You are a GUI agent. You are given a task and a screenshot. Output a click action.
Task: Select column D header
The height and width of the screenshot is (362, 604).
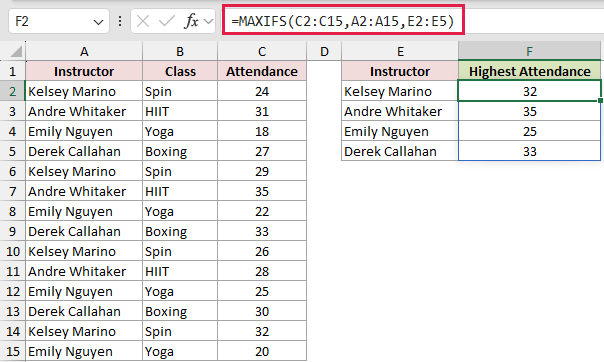(324, 51)
